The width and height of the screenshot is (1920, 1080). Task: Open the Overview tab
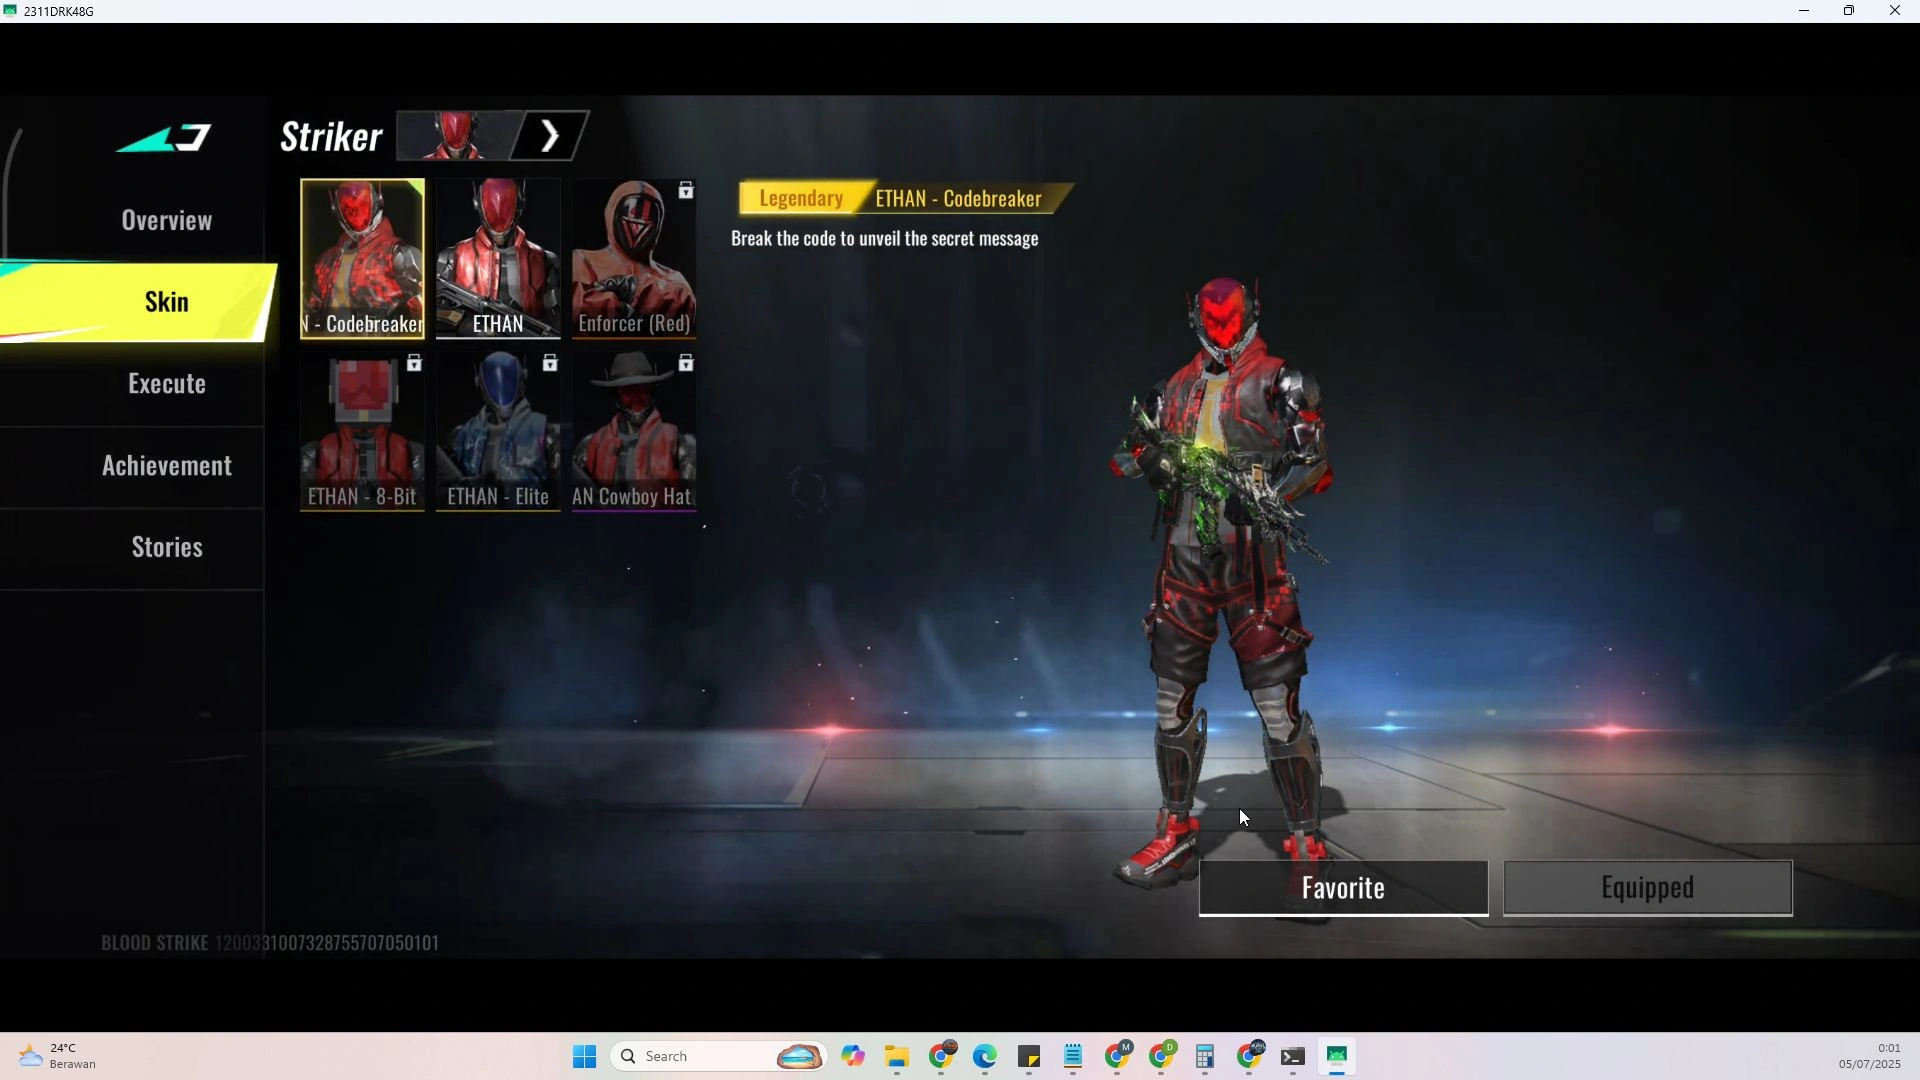[x=166, y=220]
